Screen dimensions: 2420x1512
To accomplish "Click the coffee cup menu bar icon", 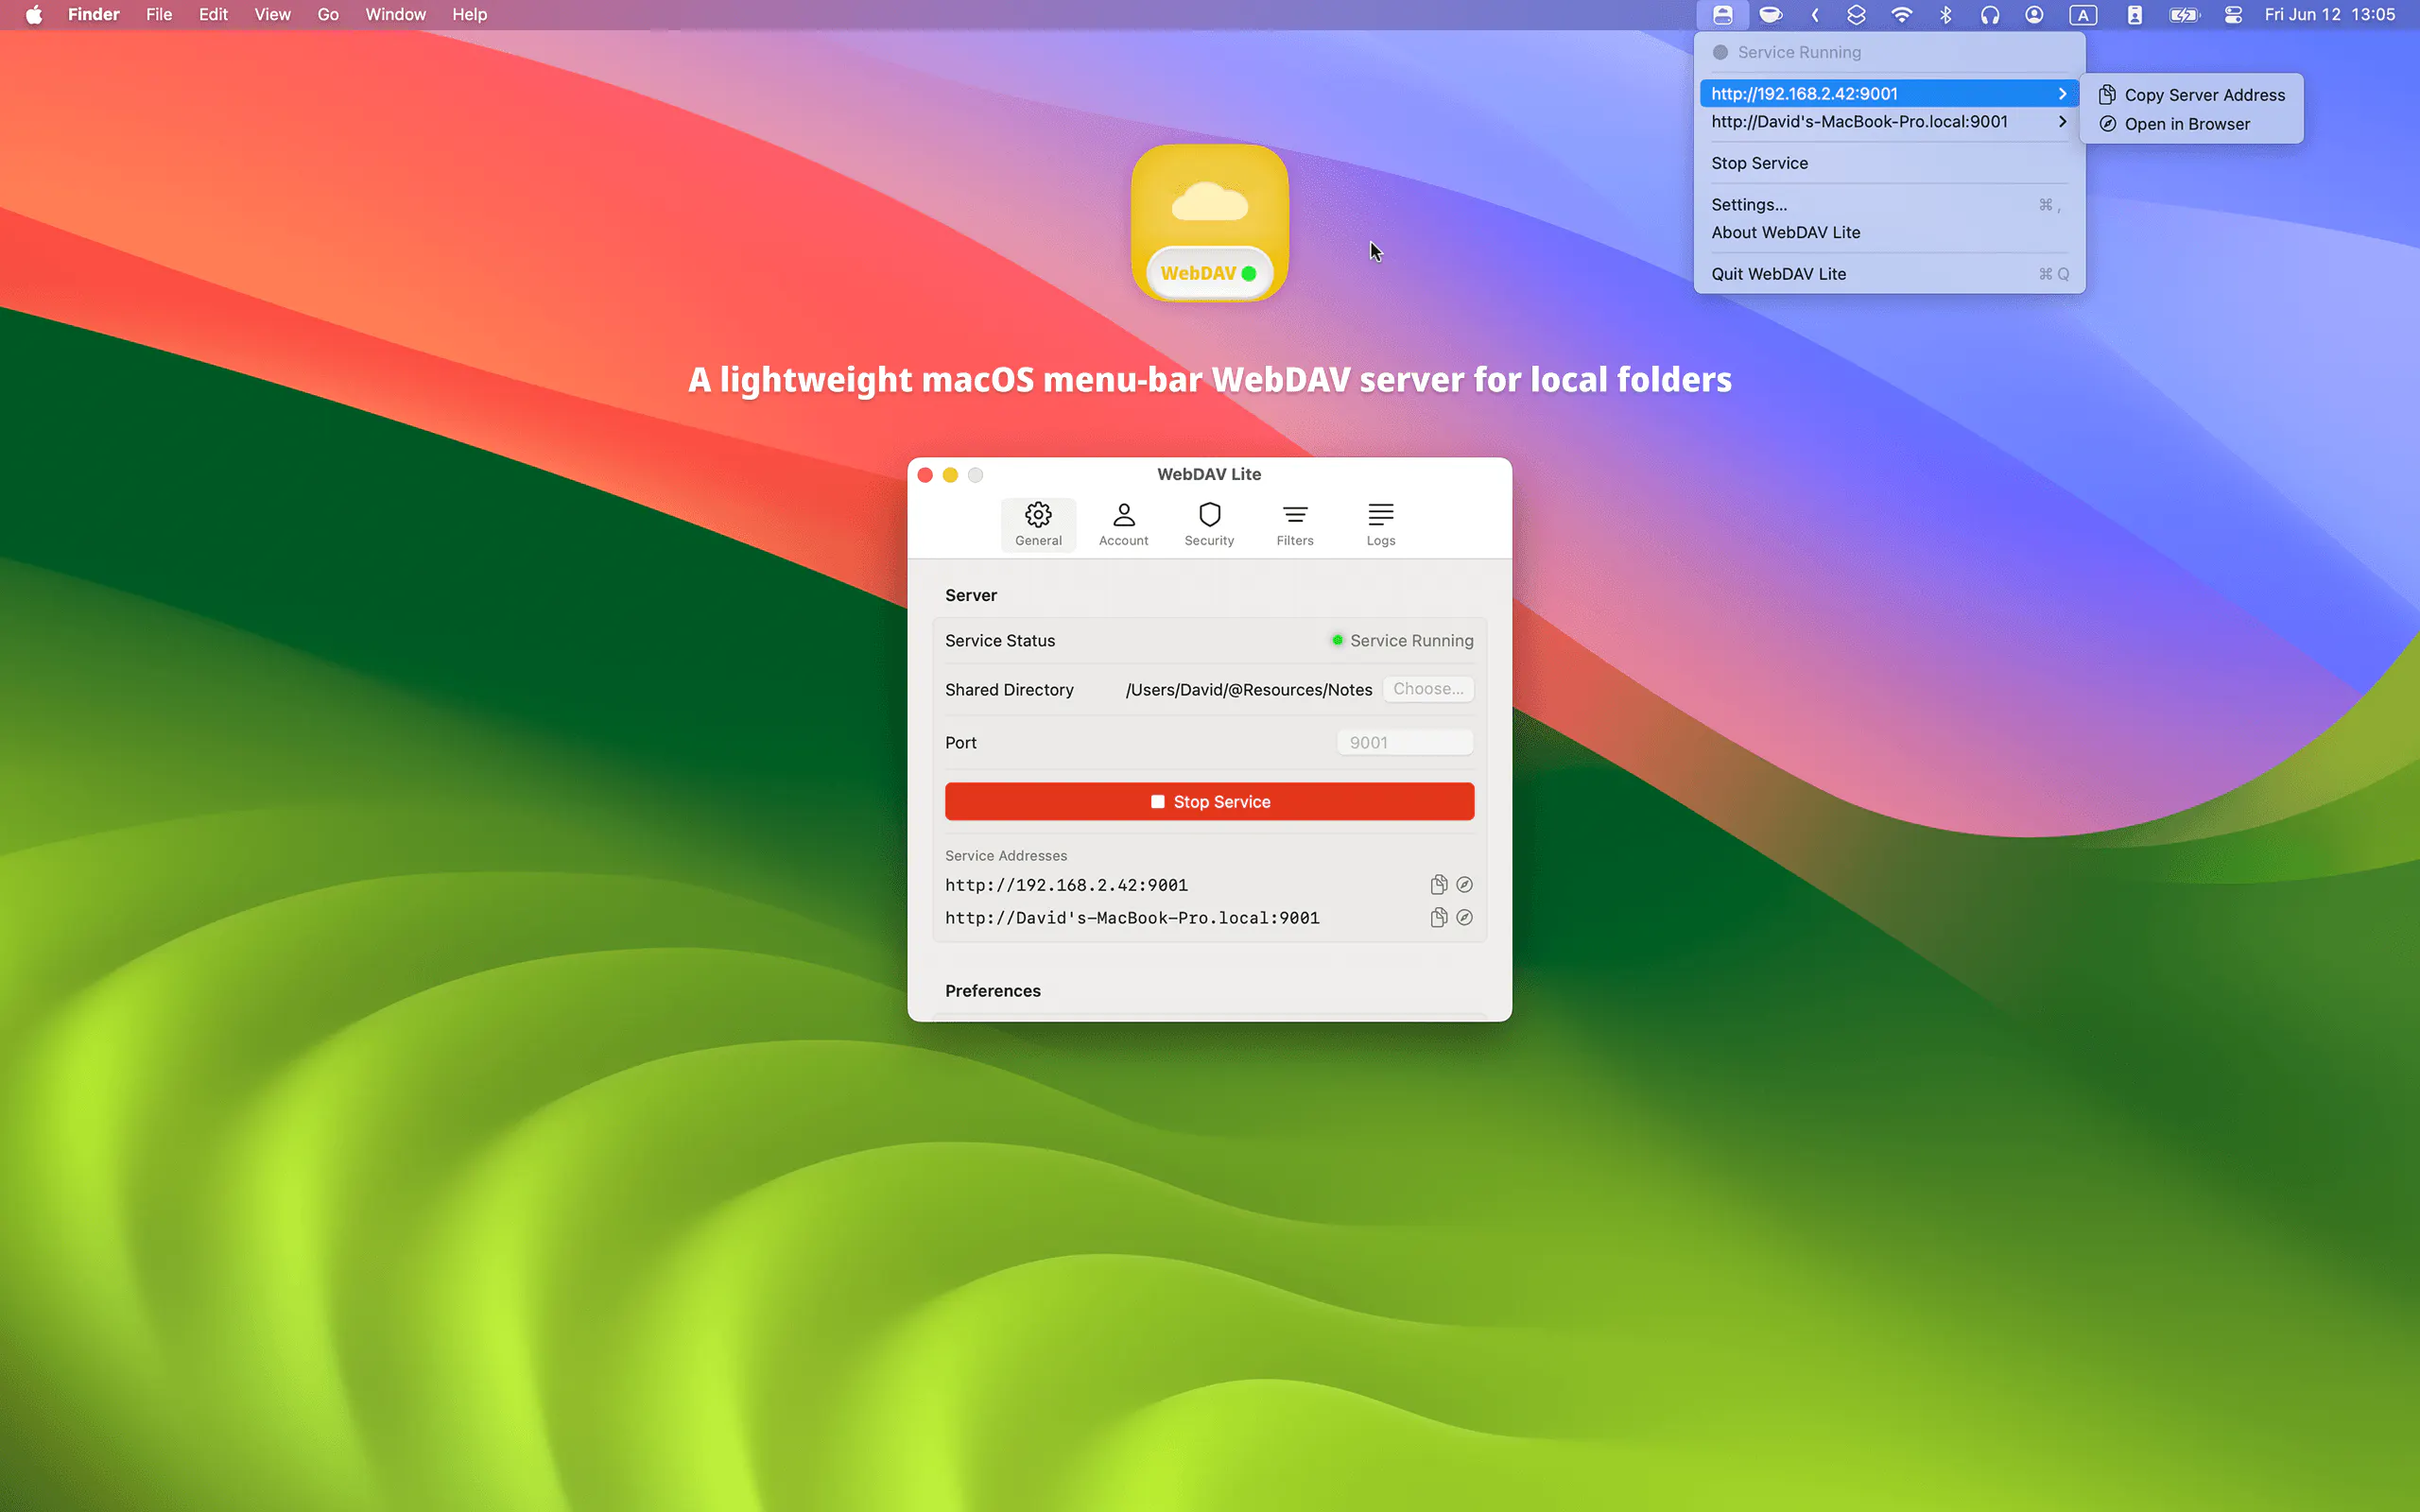I will click(1770, 15).
